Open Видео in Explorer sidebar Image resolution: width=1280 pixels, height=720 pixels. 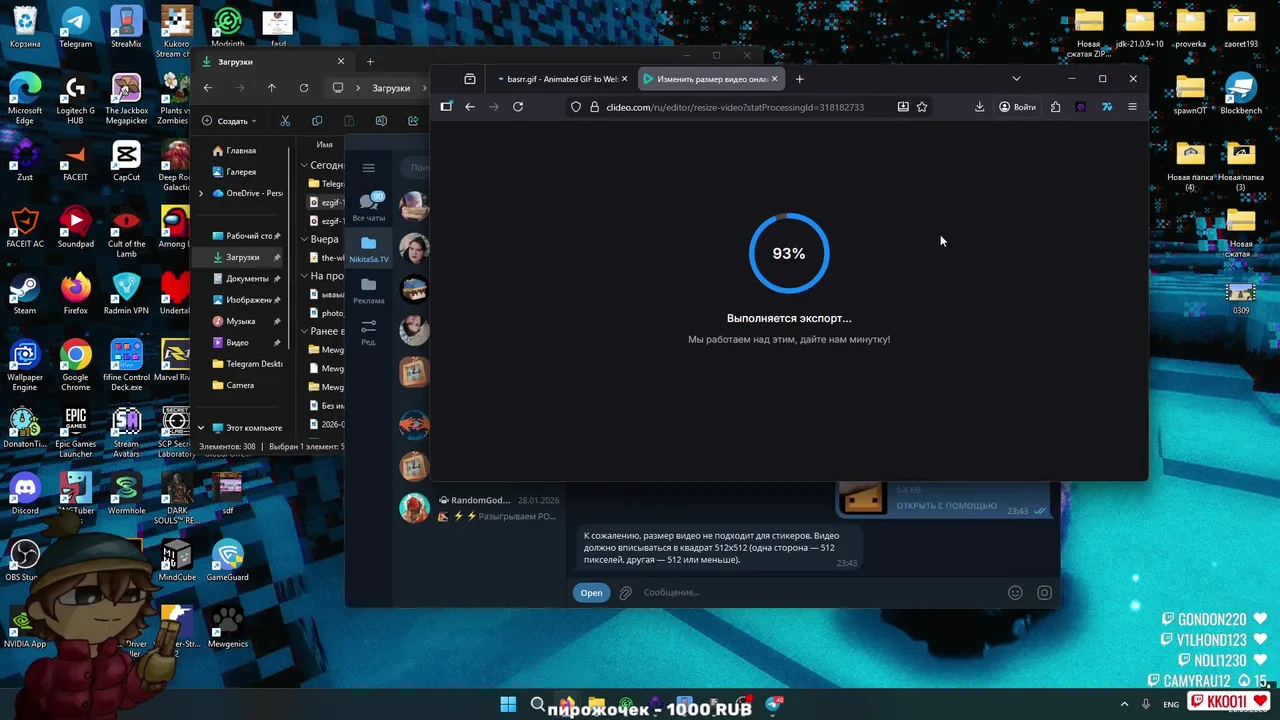[237, 343]
